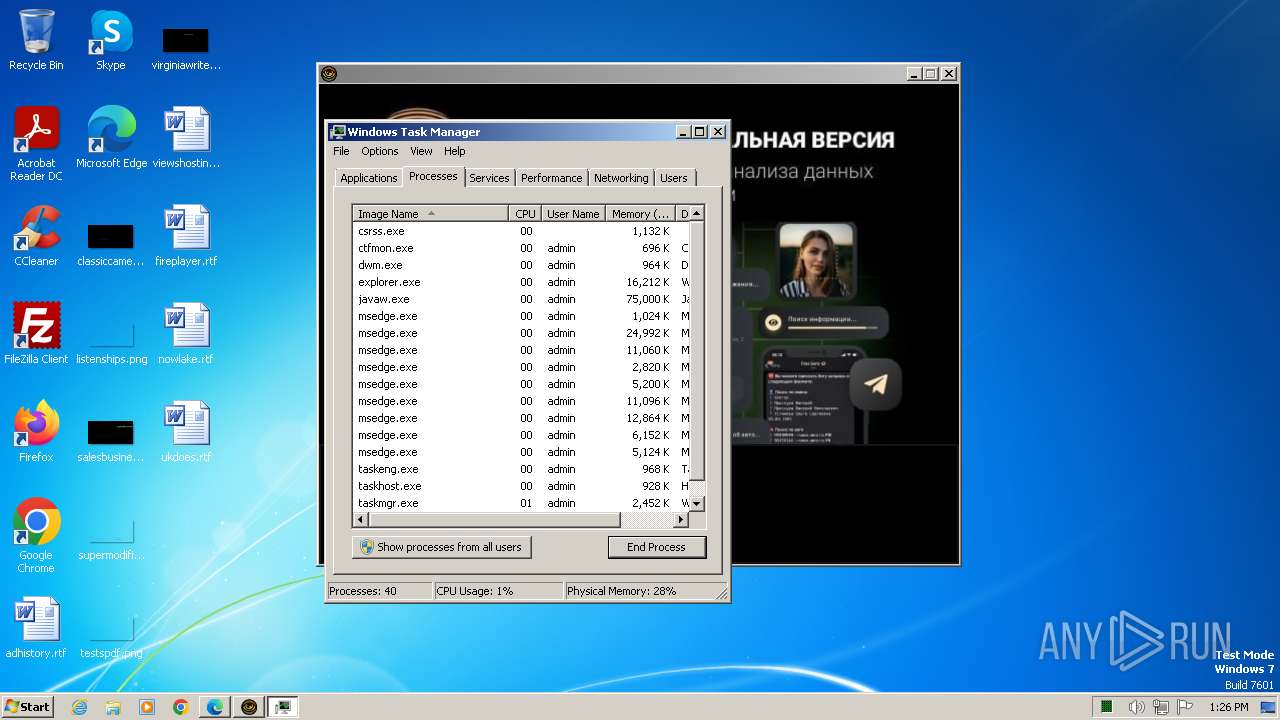This screenshot has height=720, width=1280.
Task: Open the File menu in Task Manager
Action: coord(341,151)
